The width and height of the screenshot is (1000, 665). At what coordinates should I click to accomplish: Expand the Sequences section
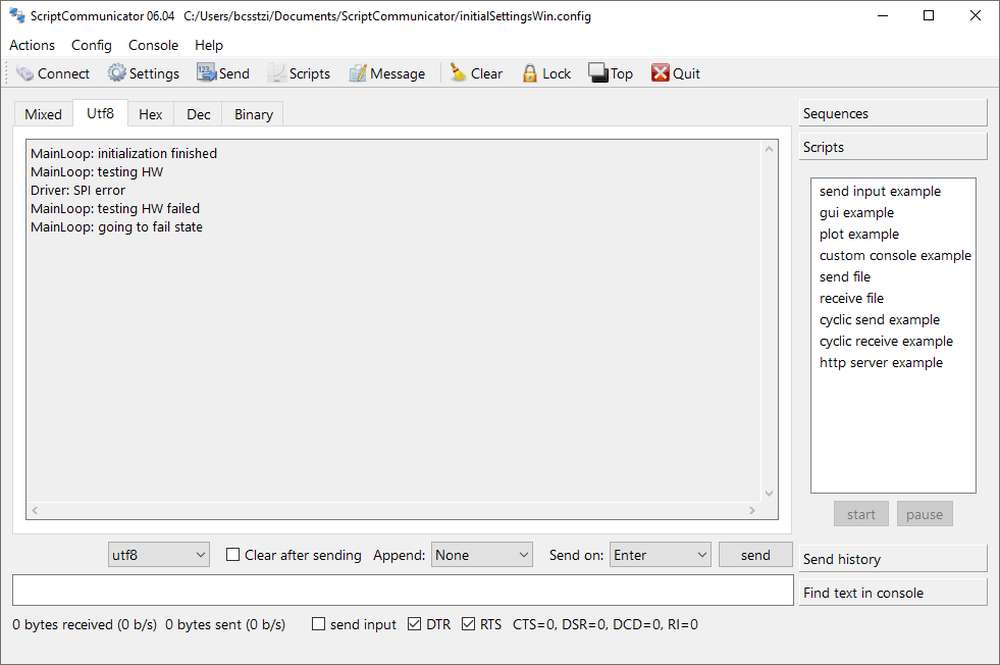tap(892, 113)
